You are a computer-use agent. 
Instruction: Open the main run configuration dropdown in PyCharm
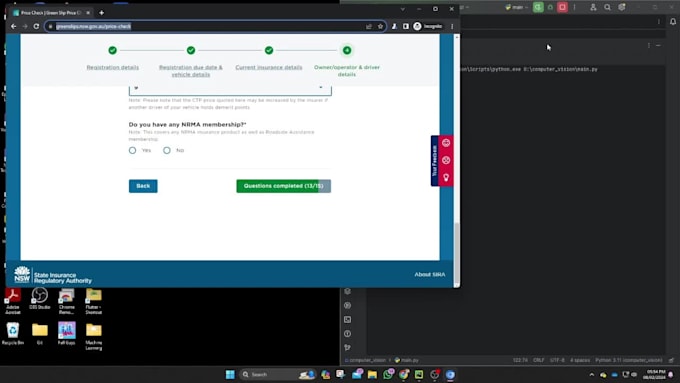coord(517,7)
